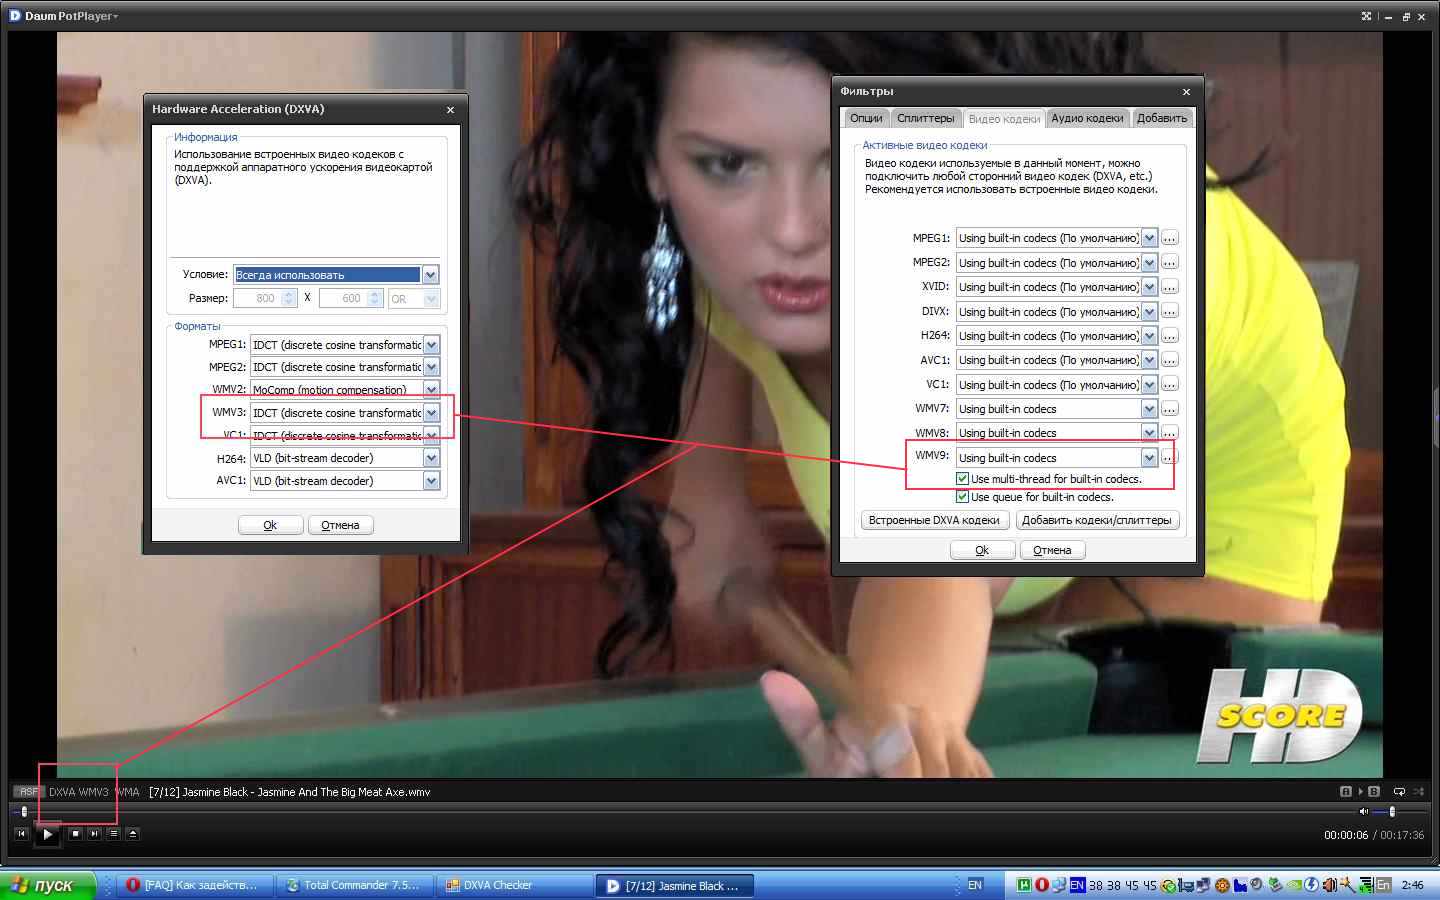Open the playlist icon in player controls
The width and height of the screenshot is (1440, 900).
113,833
